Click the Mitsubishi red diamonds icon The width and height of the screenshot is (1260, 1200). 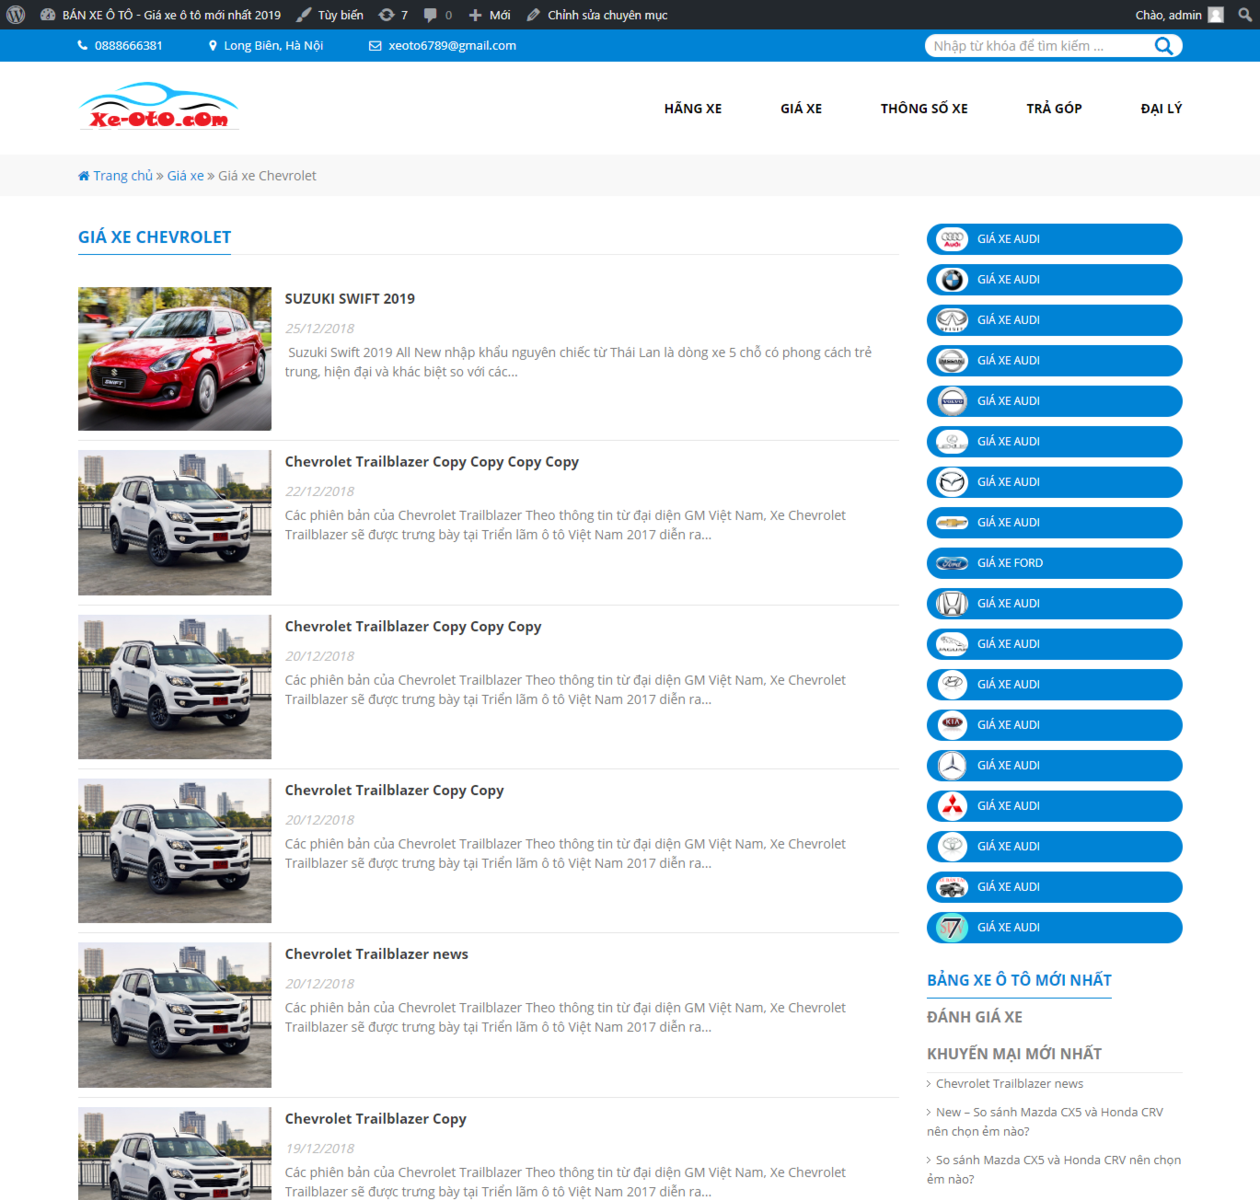pos(952,806)
